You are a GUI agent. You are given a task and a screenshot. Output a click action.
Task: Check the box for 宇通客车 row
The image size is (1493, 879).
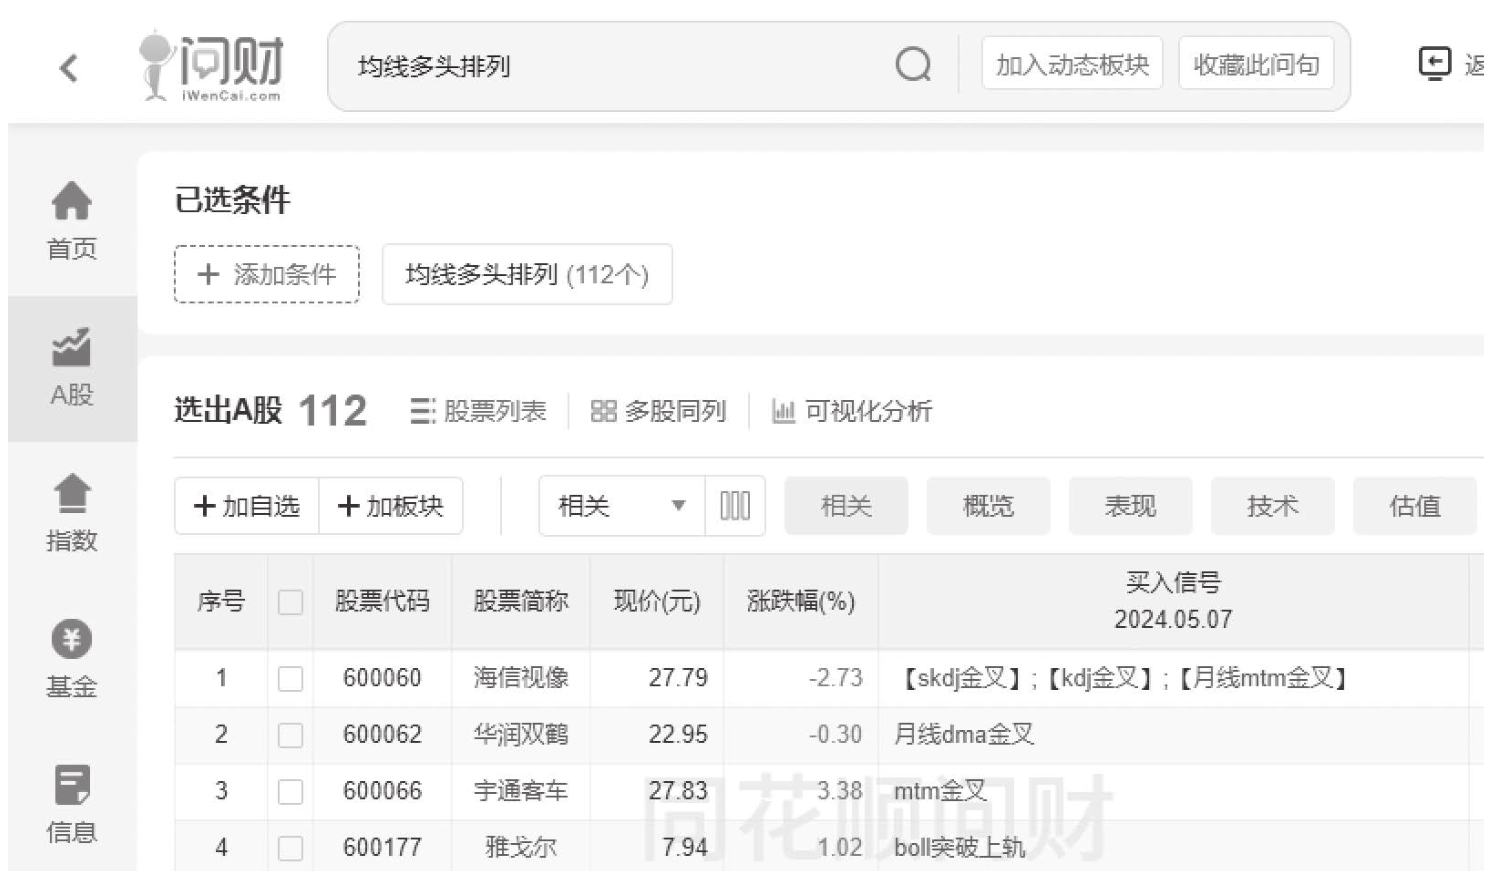click(290, 792)
